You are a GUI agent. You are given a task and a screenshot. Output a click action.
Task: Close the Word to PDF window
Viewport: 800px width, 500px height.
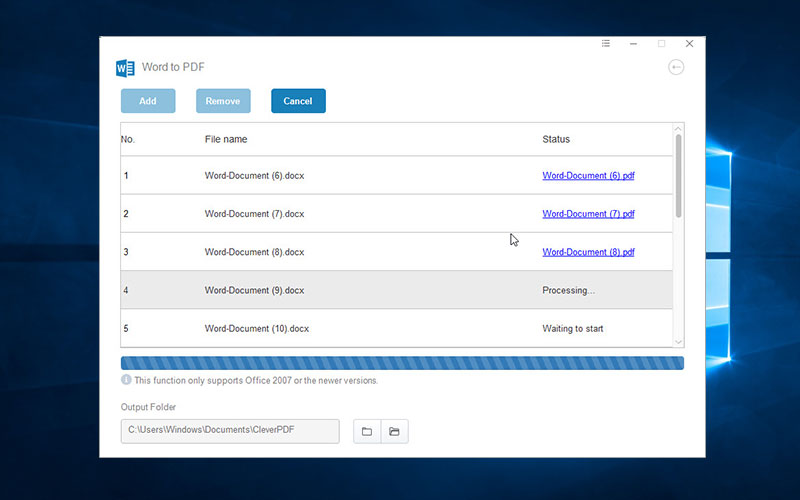coord(689,44)
